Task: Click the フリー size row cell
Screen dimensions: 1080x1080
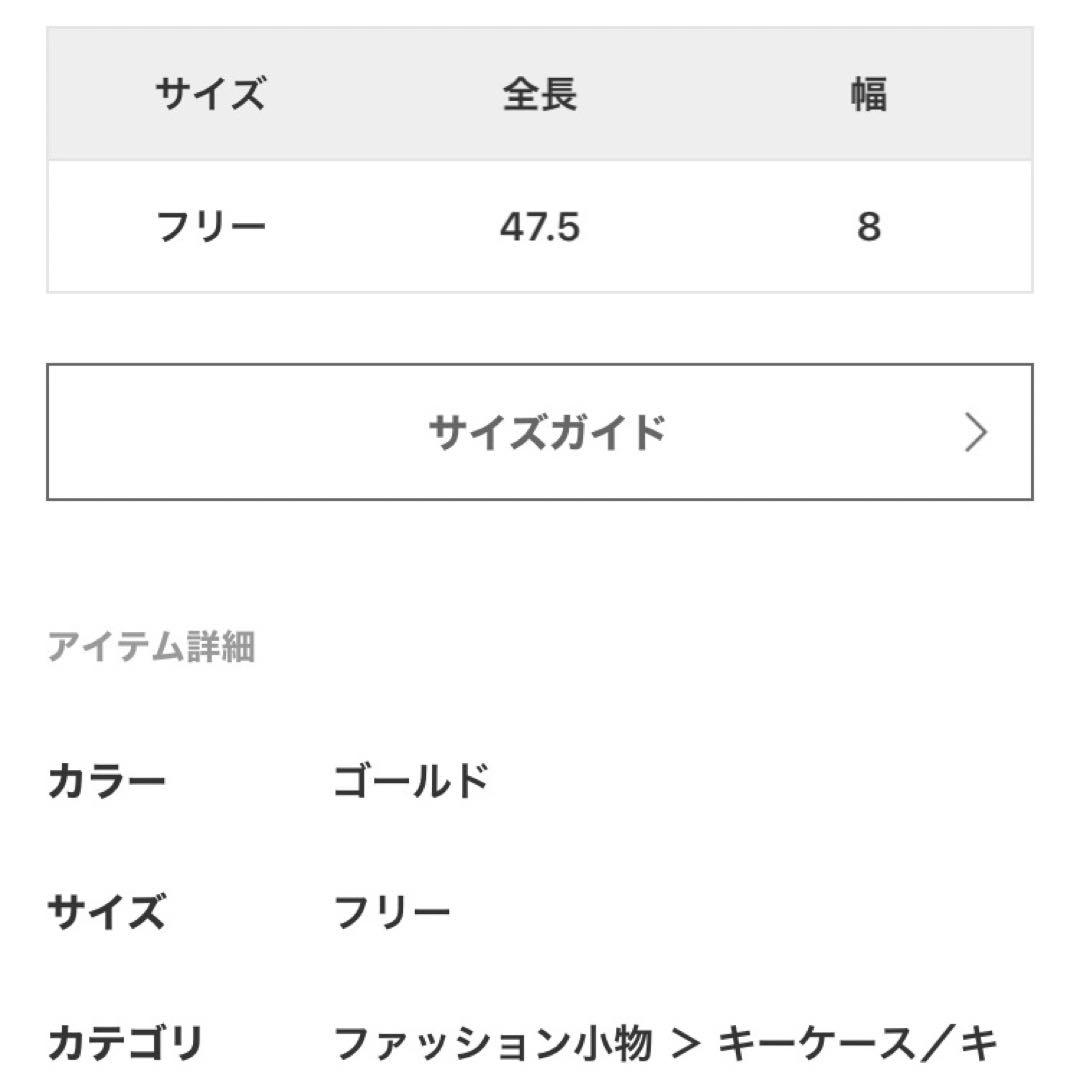Action: [210, 227]
